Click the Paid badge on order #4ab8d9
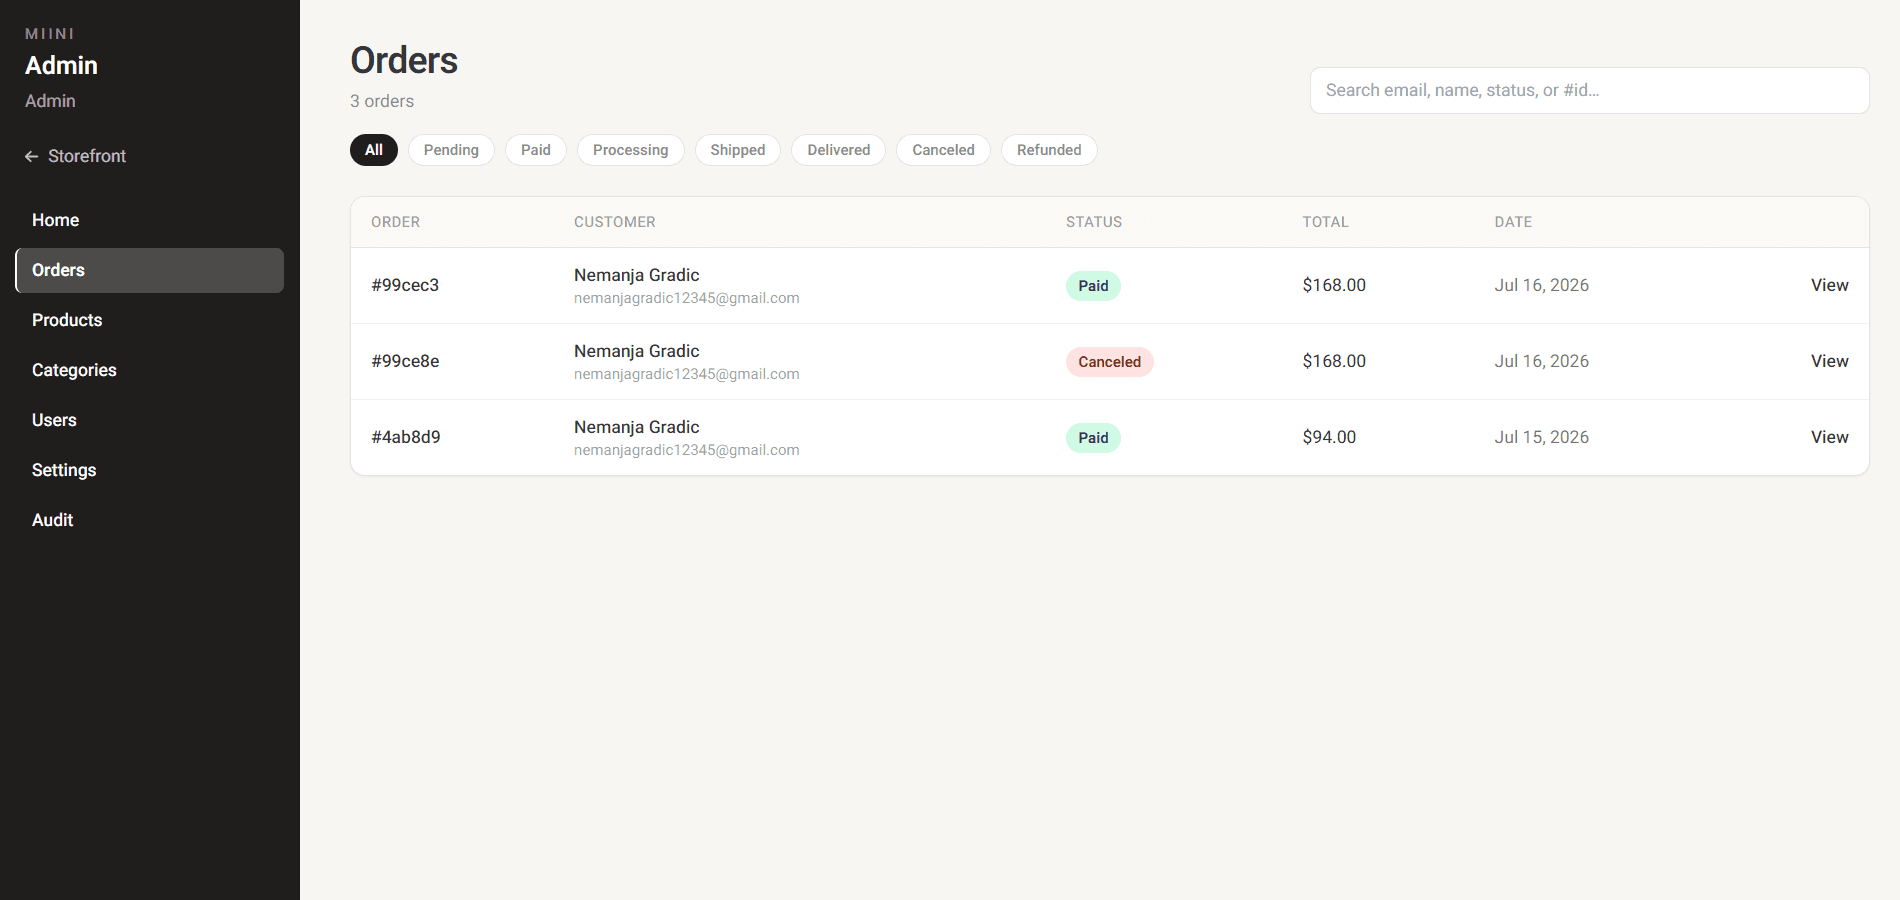Image resolution: width=1900 pixels, height=900 pixels. coord(1093,438)
